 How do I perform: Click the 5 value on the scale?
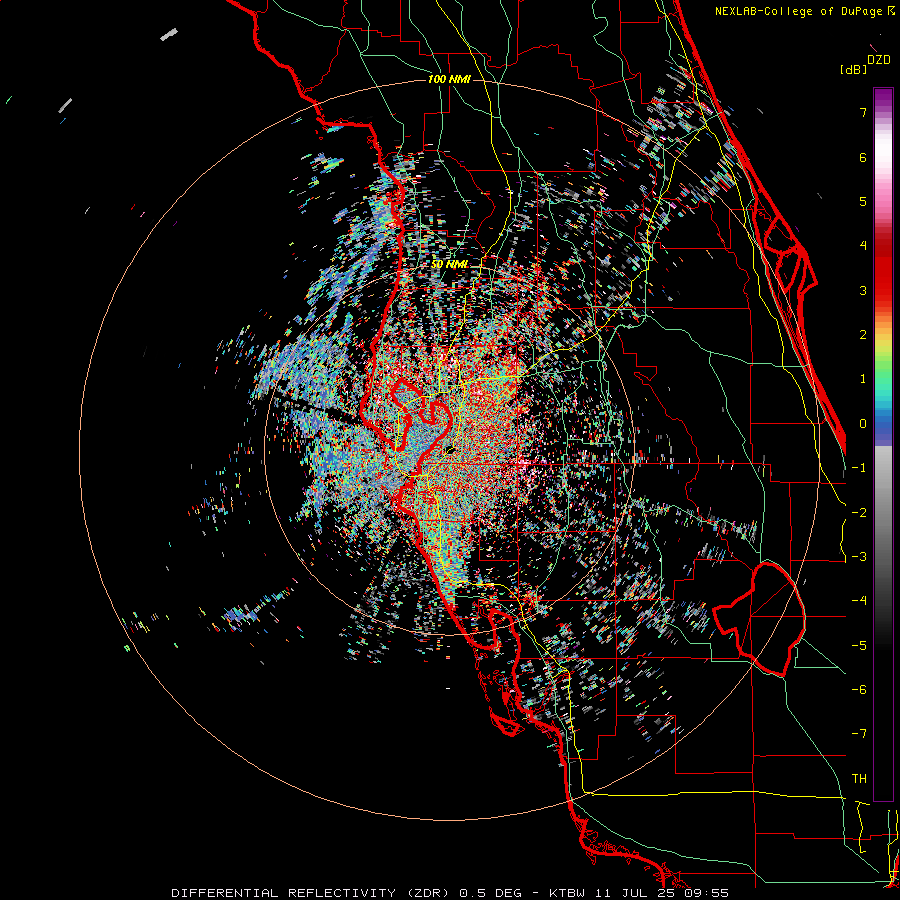point(863,201)
